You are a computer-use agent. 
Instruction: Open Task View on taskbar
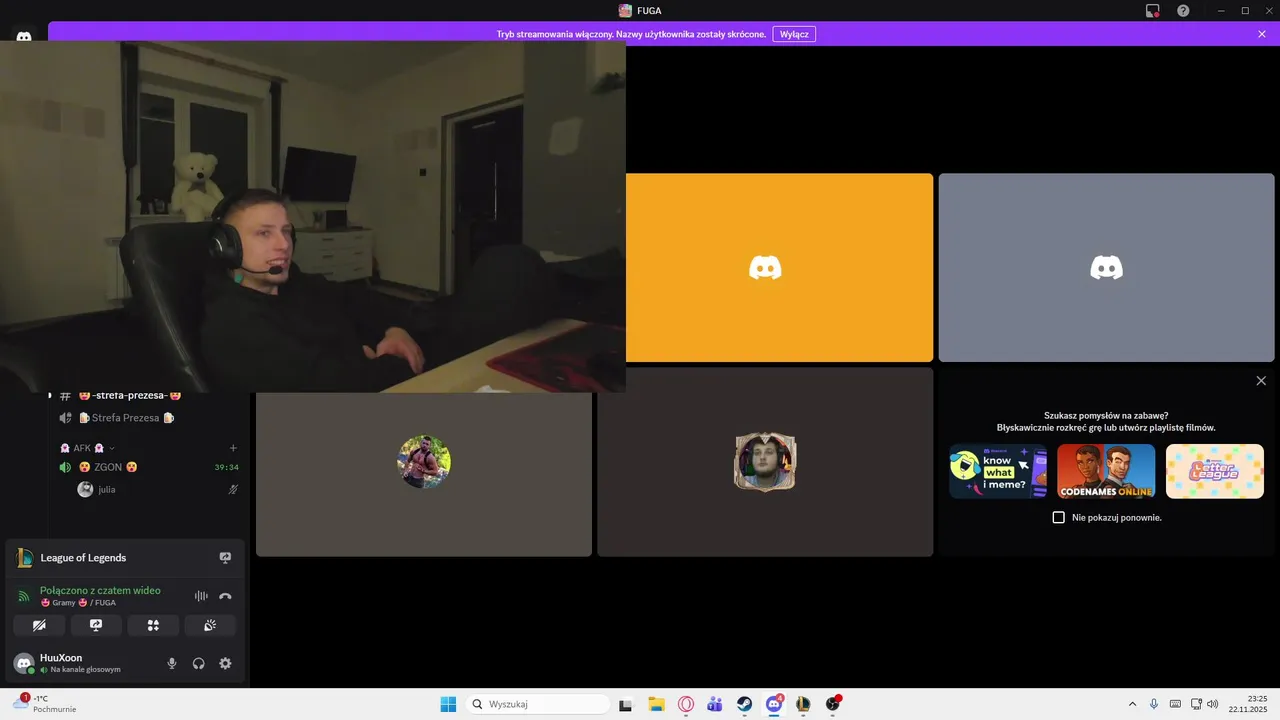coord(626,704)
